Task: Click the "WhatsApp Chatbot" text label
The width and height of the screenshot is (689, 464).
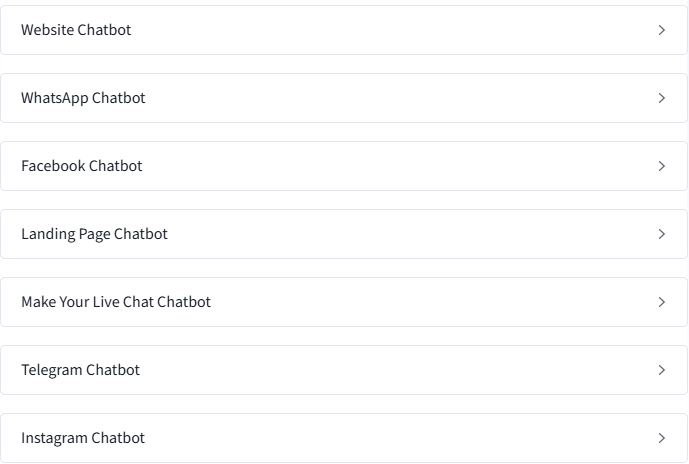Action: pyautogui.click(x=83, y=98)
